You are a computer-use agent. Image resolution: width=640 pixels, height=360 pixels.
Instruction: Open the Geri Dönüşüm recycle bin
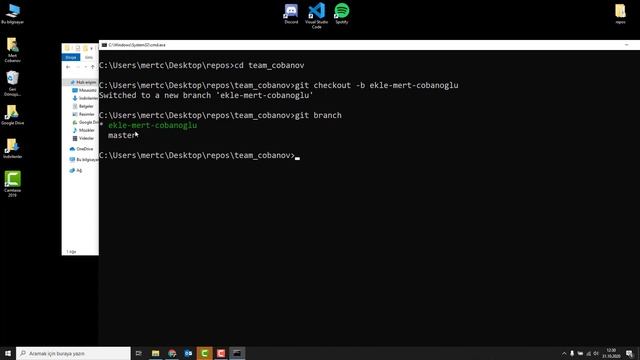(x=12, y=83)
